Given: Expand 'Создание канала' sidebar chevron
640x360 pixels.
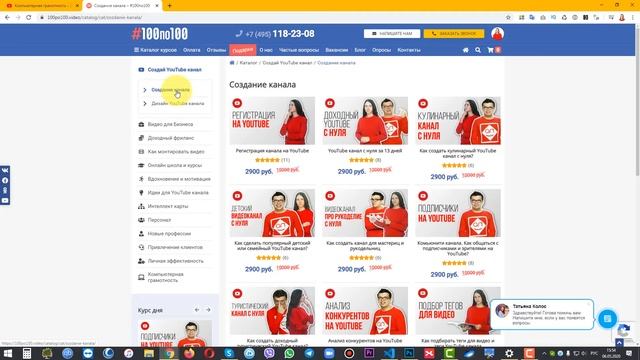Looking at the screenshot, I should point(144,90).
